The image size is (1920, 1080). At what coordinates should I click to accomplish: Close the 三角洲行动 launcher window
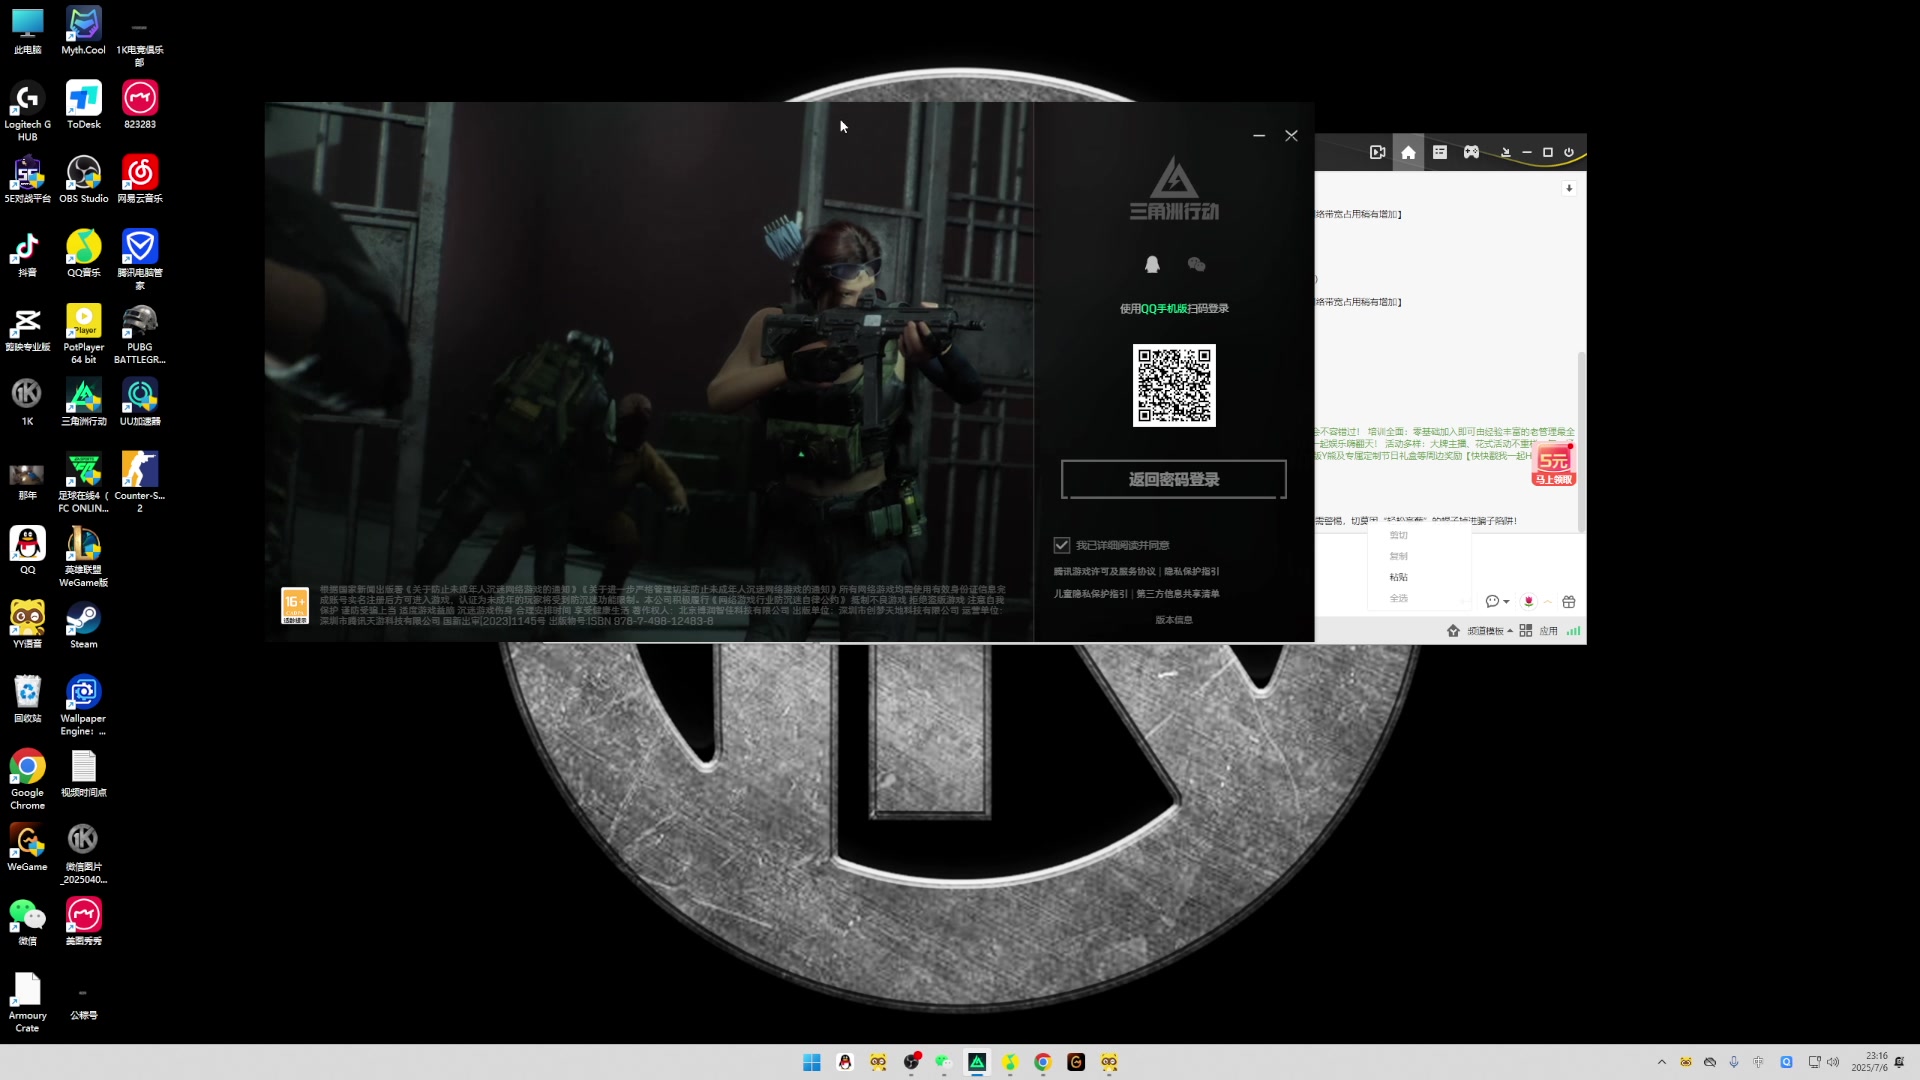click(x=1291, y=136)
